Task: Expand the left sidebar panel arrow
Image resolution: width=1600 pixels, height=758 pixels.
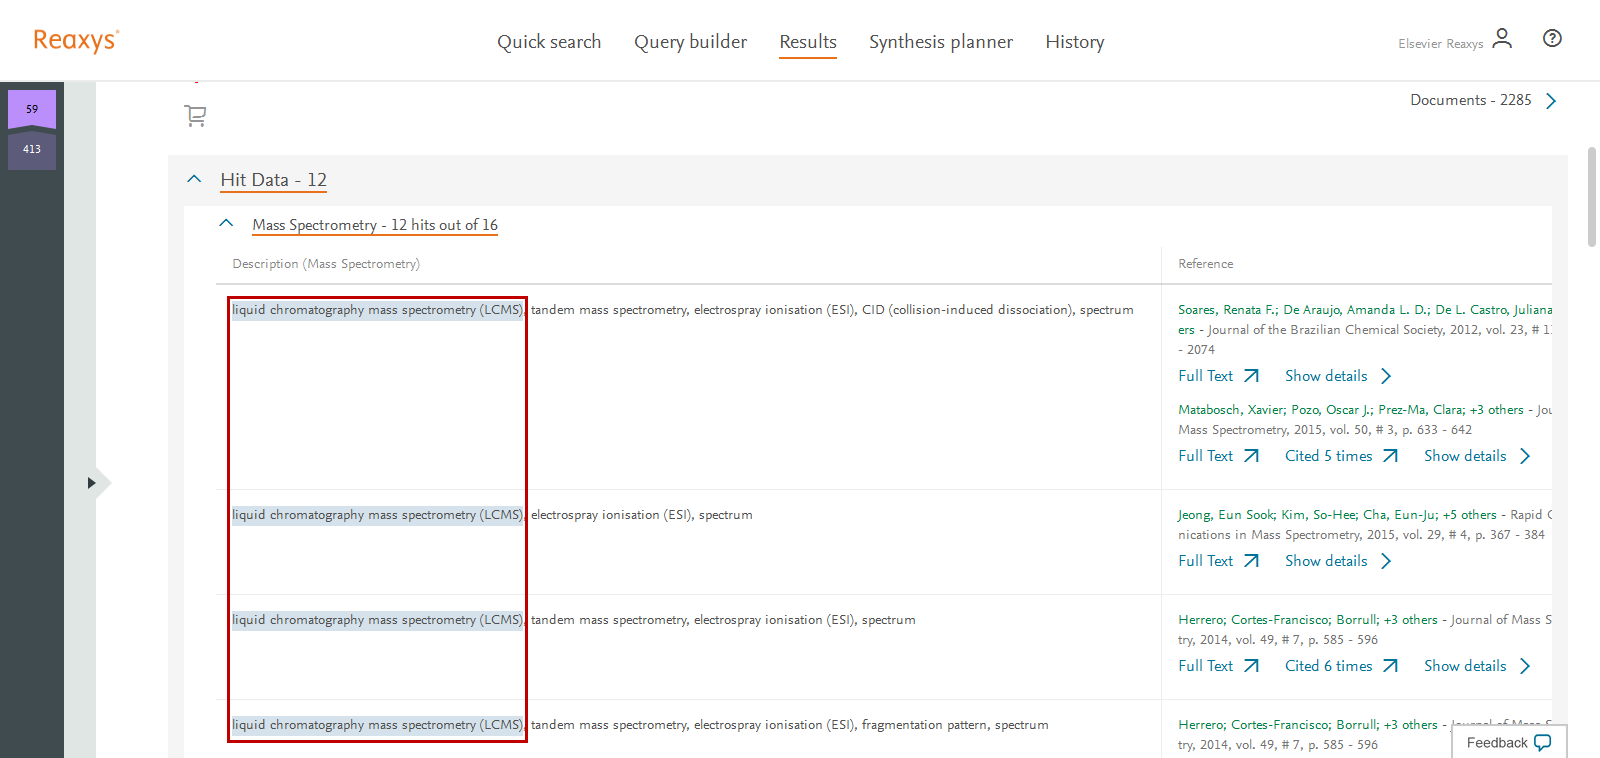Action: pos(92,483)
